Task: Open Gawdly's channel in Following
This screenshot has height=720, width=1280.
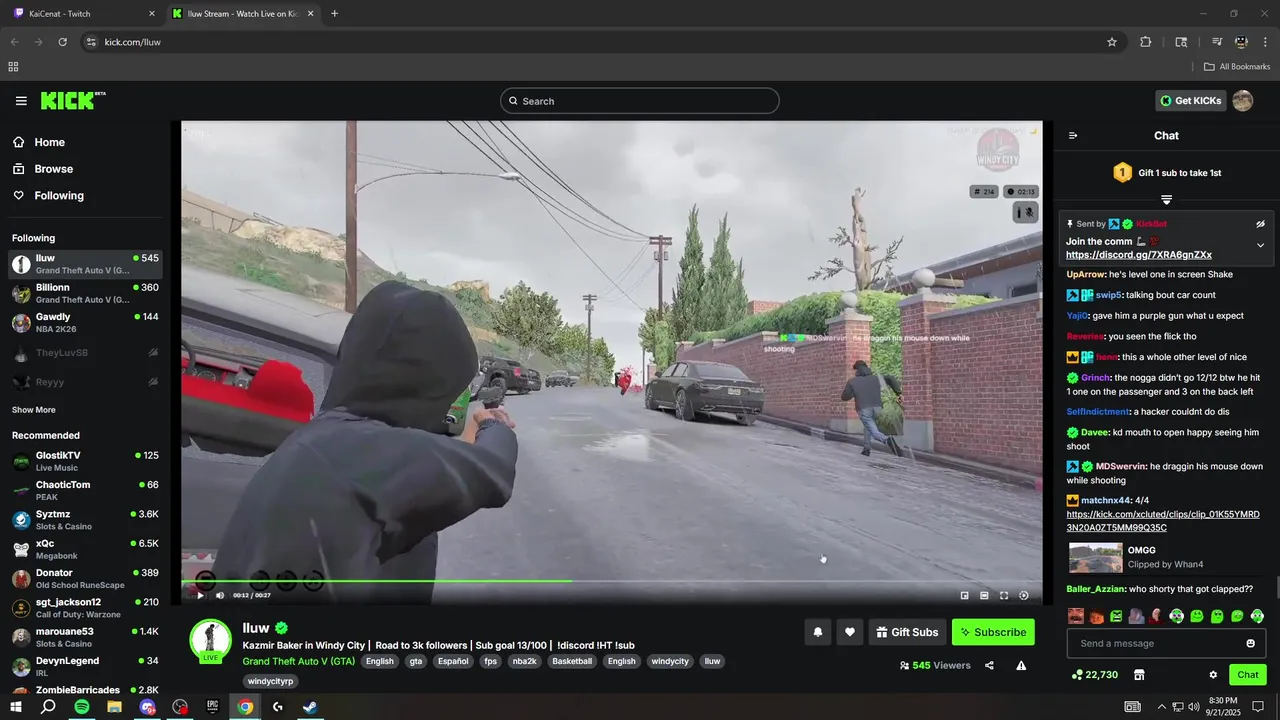Action: [86, 323]
